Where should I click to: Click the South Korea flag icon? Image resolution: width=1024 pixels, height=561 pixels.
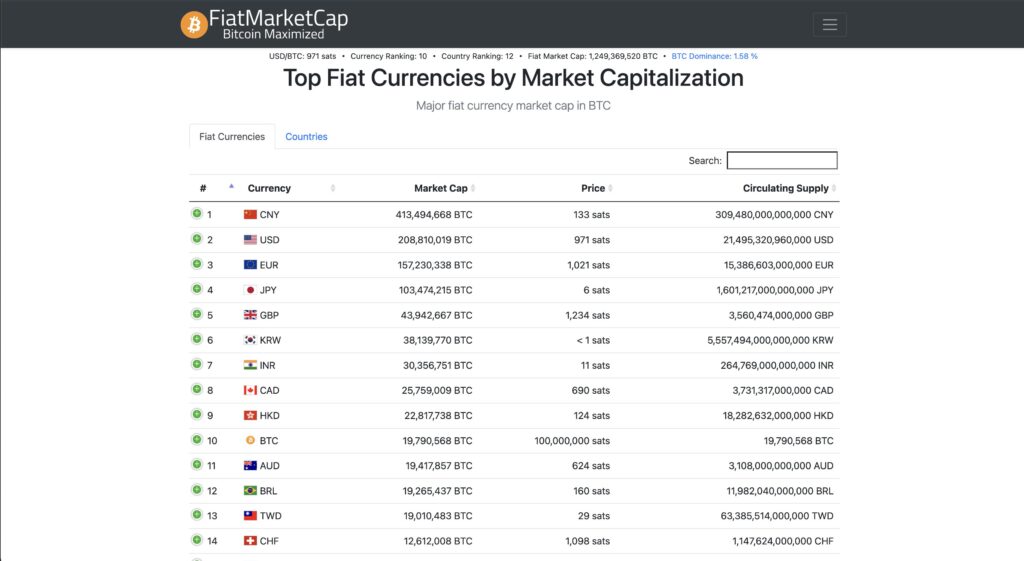click(250, 340)
